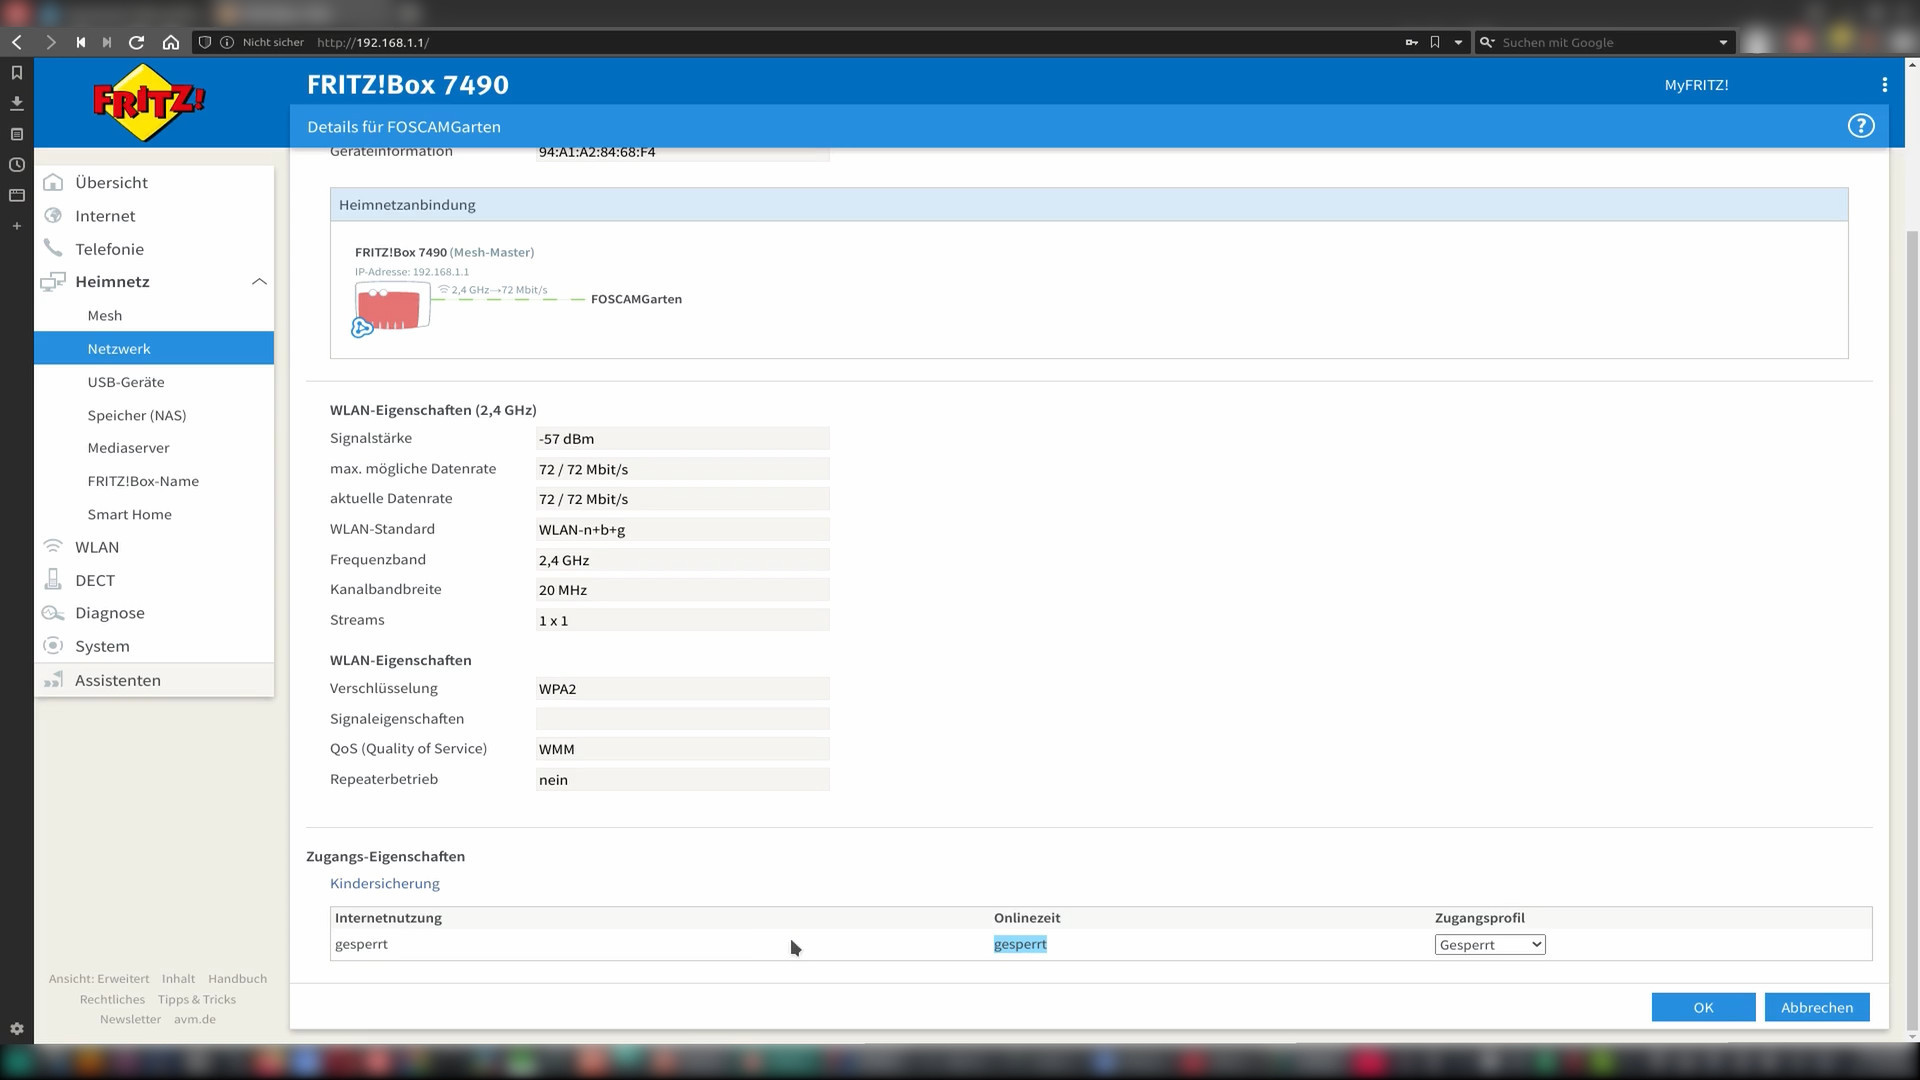Viewport: 1920px width, 1080px height.
Task: Open address bar history dropdown
Action: (x=1458, y=42)
